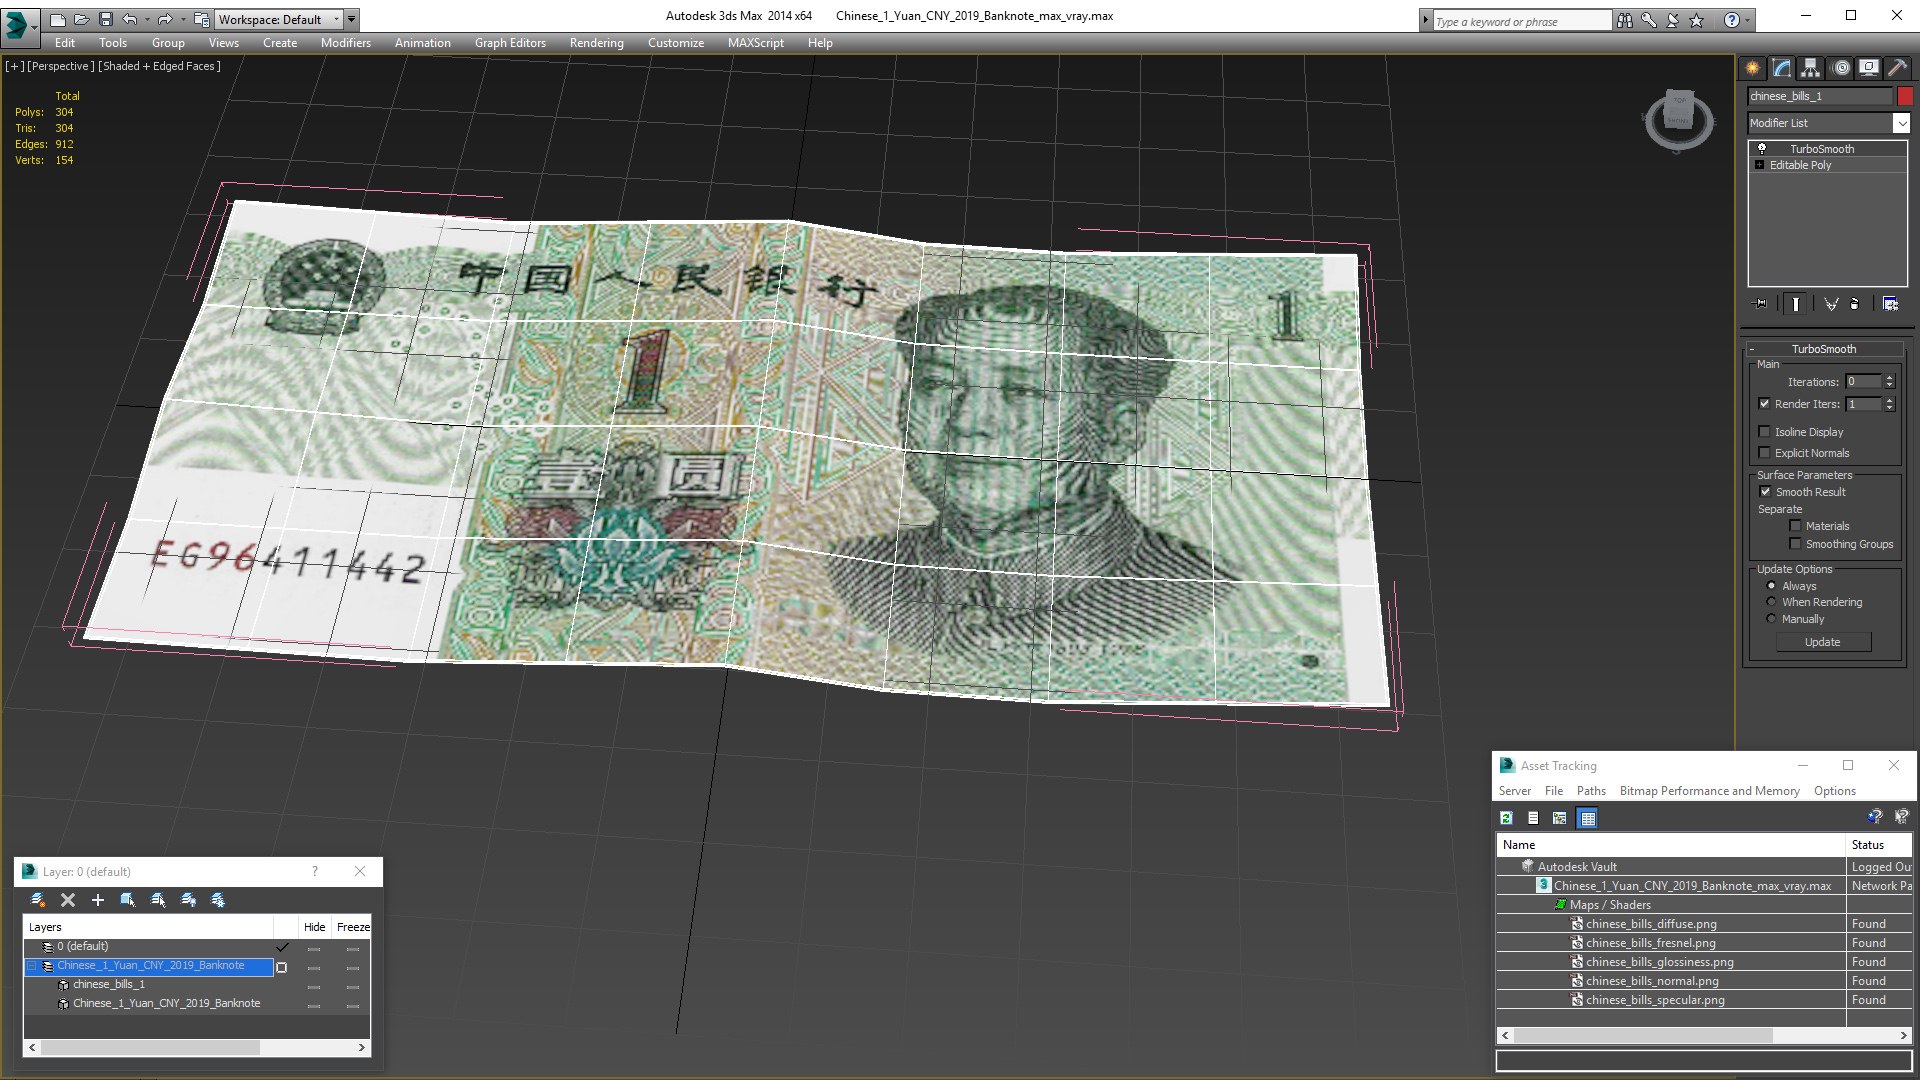Open the Graph Editors menu
The width and height of the screenshot is (1920, 1080).
[x=510, y=43]
